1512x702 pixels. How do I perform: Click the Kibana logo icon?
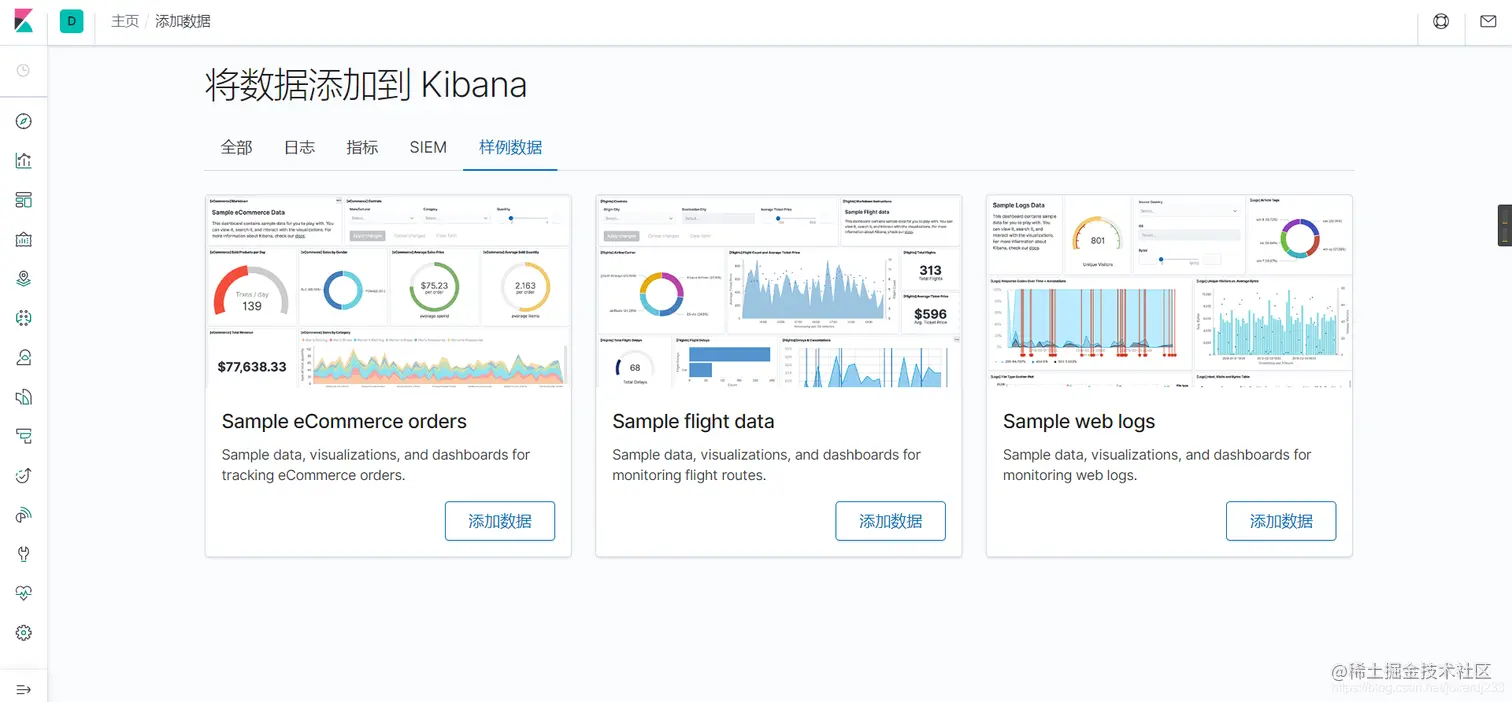(x=23, y=21)
